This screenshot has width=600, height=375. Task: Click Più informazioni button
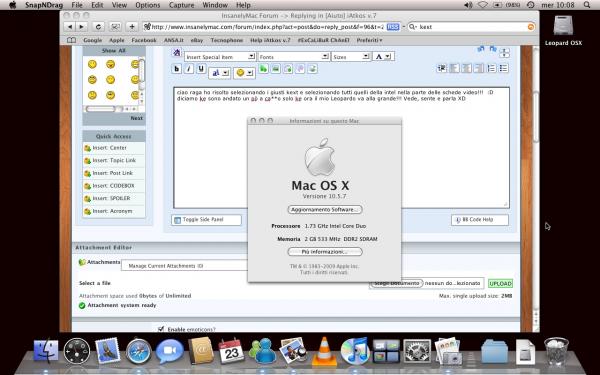(x=324, y=252)
